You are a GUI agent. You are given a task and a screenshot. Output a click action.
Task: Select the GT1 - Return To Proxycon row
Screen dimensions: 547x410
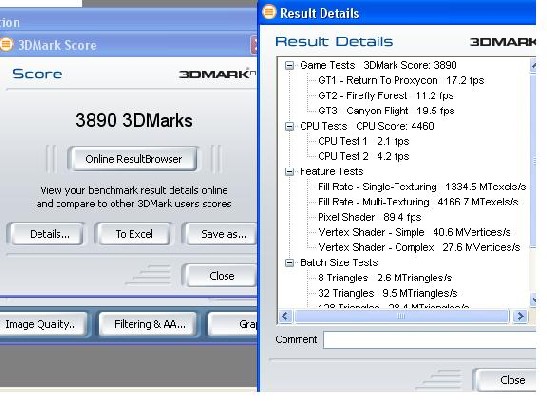pyautogui.click(x=401, y=80)
